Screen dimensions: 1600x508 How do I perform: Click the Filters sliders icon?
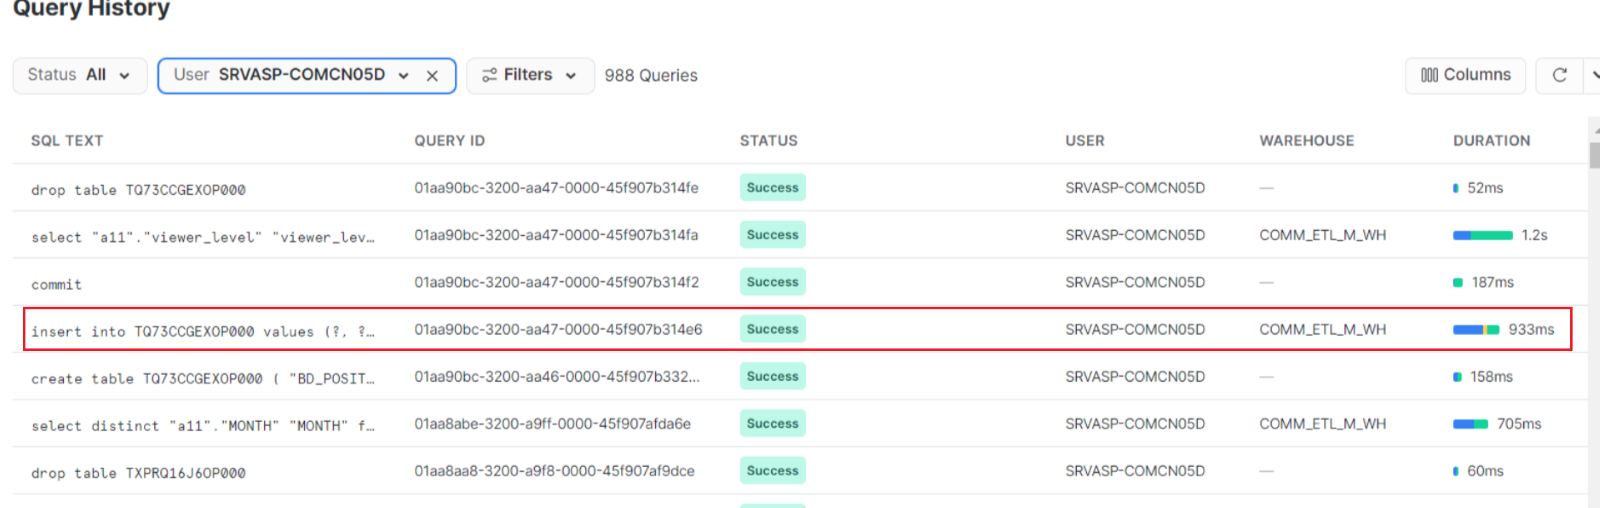[x=489, y=75]
